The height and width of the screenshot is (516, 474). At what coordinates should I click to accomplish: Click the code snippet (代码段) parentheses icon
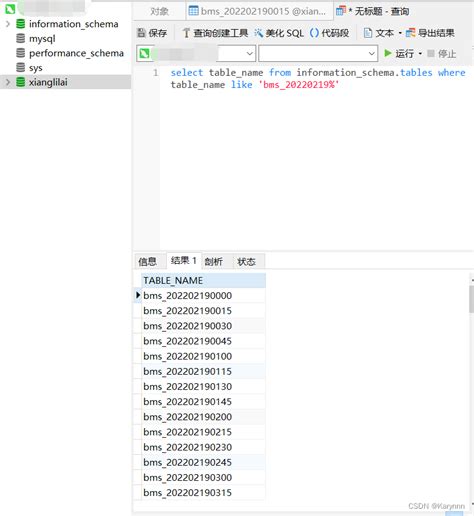pos(314,33)
